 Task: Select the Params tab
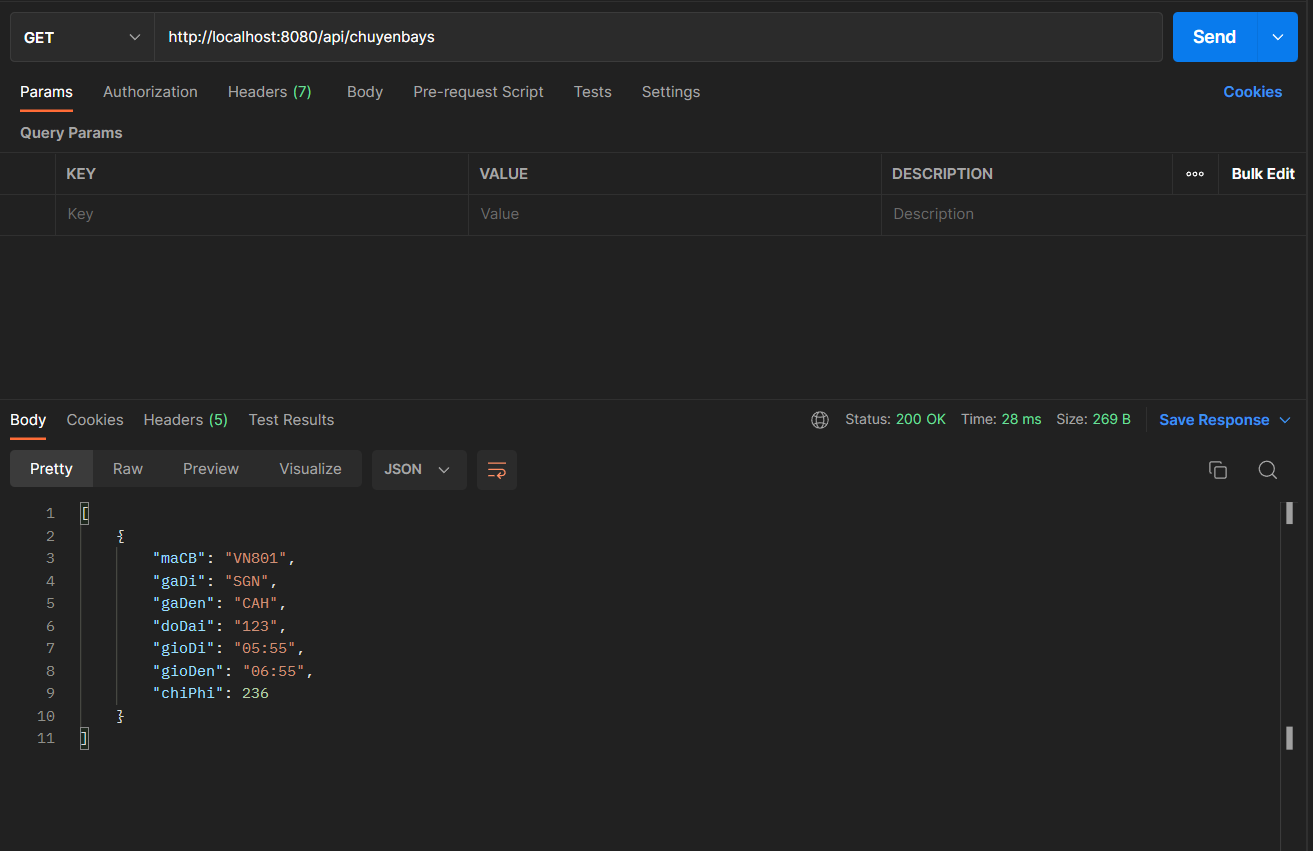click(46, 92)
